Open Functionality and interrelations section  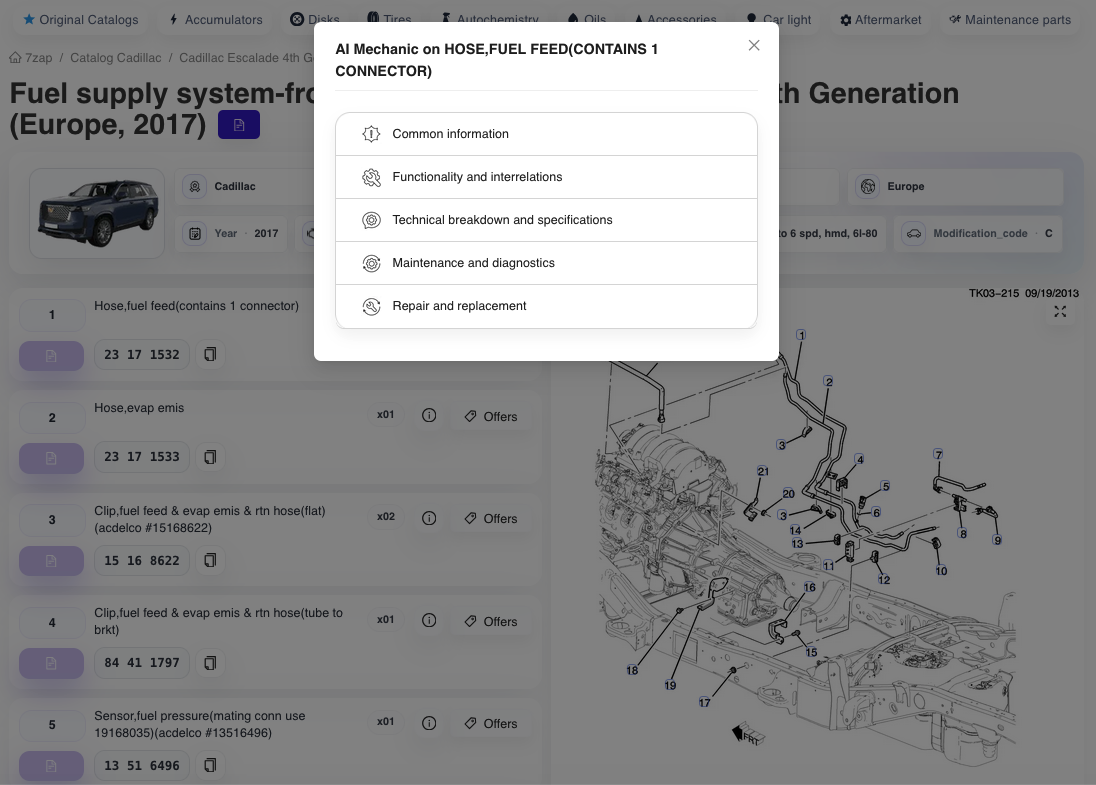546,178
